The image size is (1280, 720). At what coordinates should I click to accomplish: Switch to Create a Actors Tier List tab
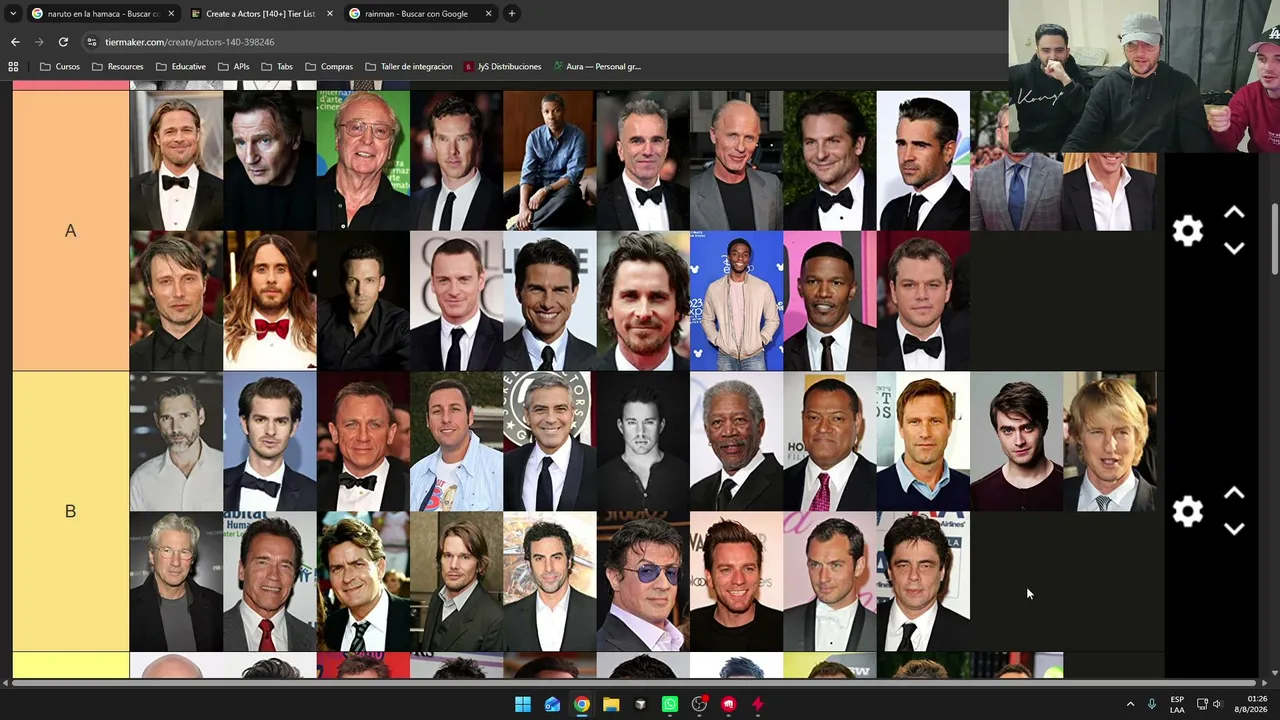coord(261,14)
